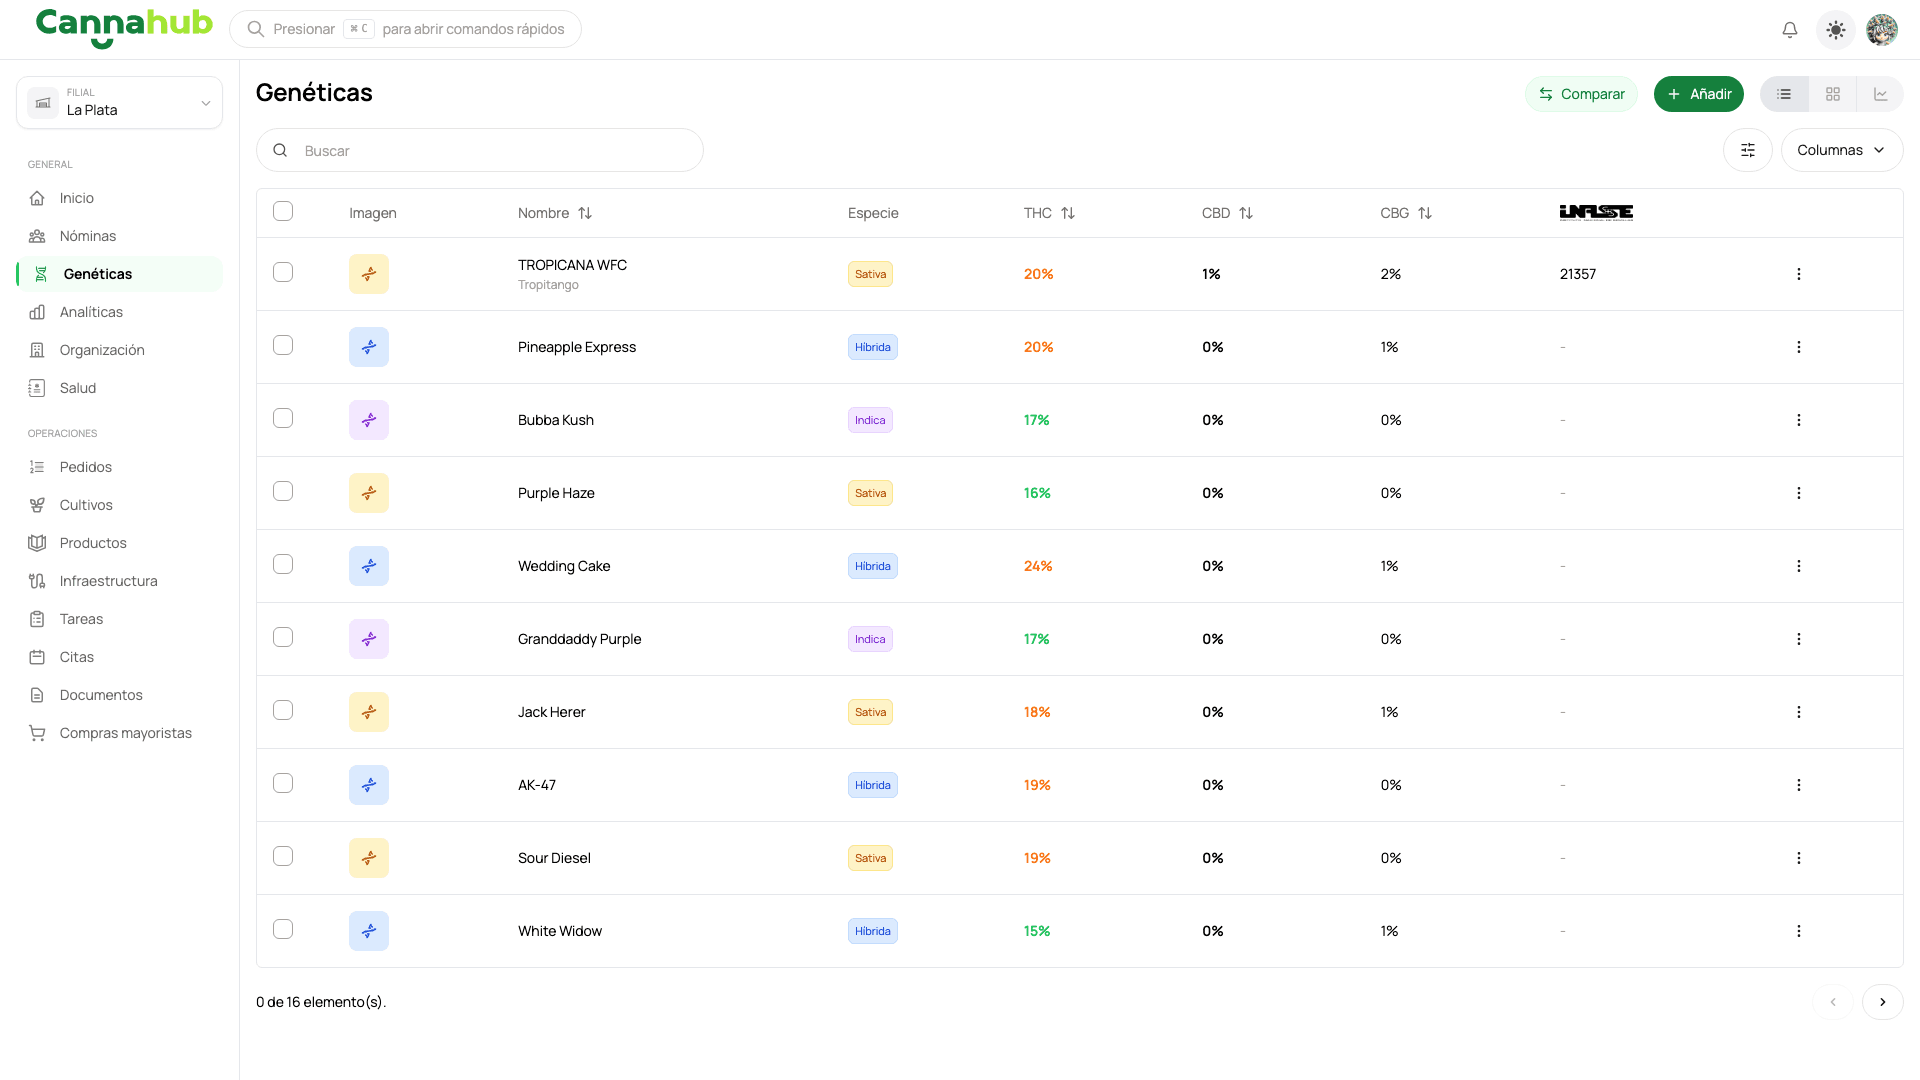Open row actions for Pineapple Express

[1799, 347]
